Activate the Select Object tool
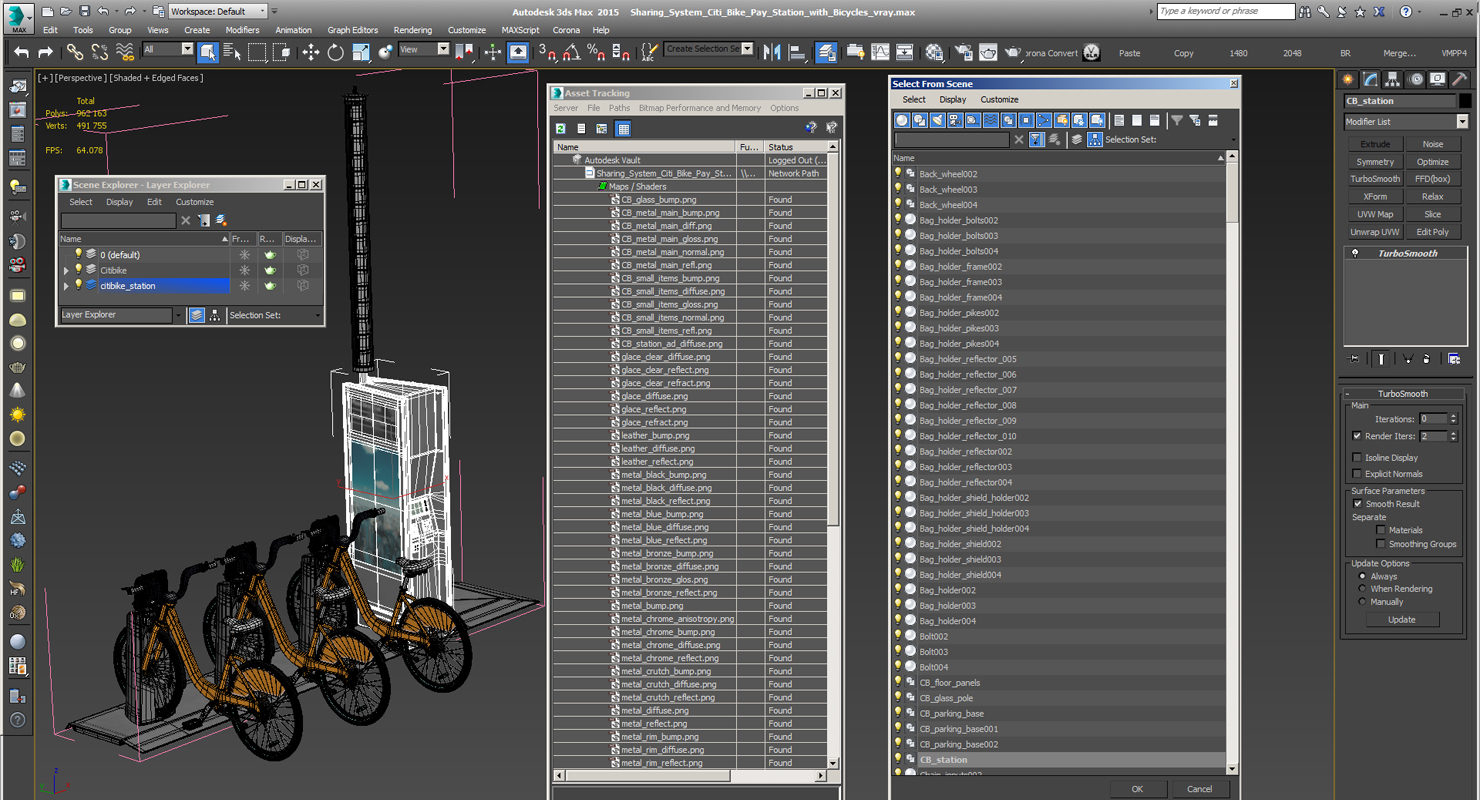1480x800 pixels. pos(207,52)
